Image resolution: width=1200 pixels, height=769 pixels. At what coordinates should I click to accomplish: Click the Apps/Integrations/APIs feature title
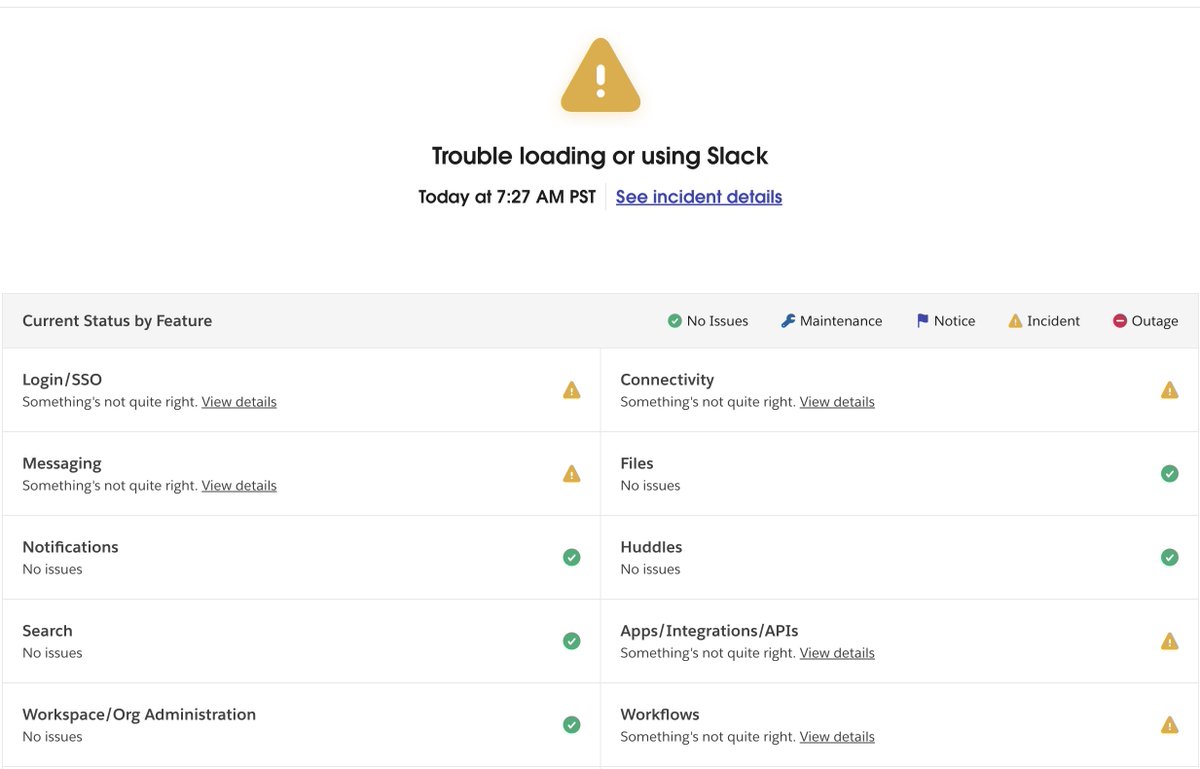click(709, 631)
